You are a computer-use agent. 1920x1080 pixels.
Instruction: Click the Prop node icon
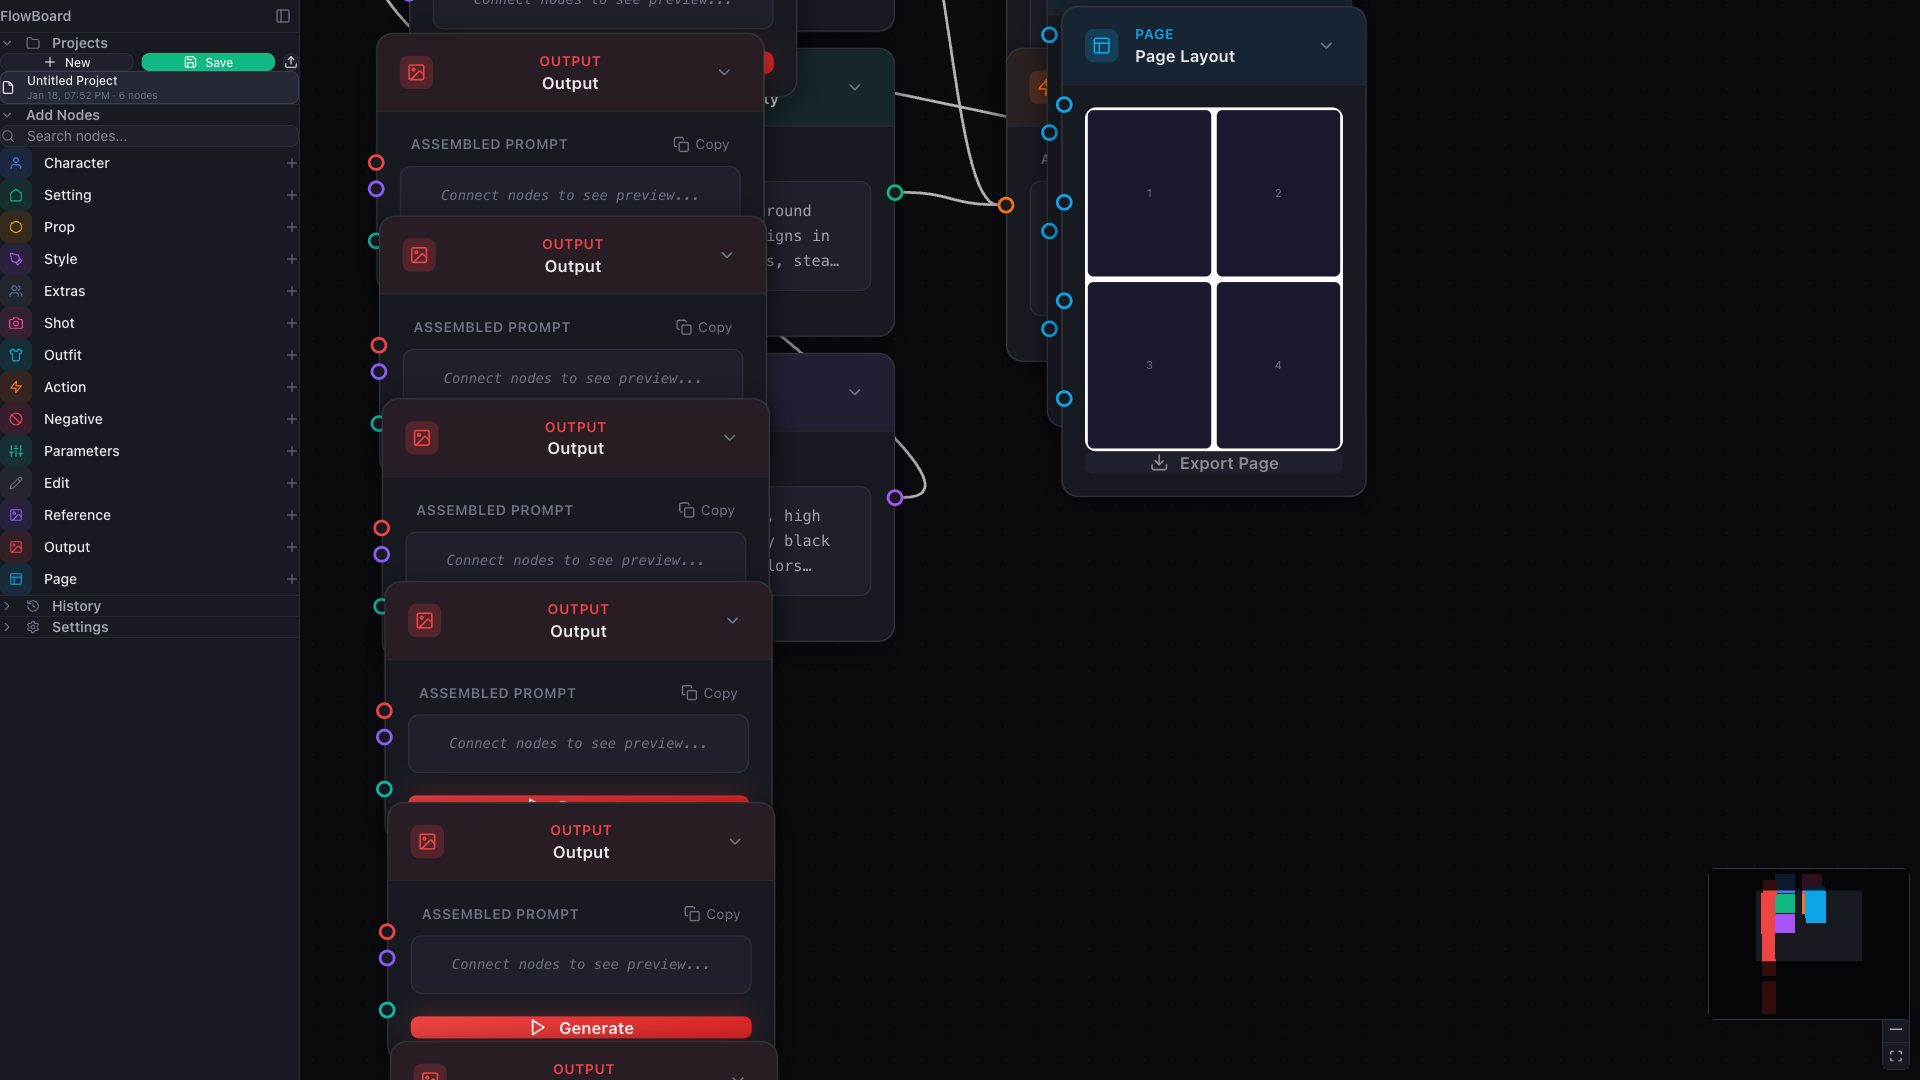tap(16, 227)
